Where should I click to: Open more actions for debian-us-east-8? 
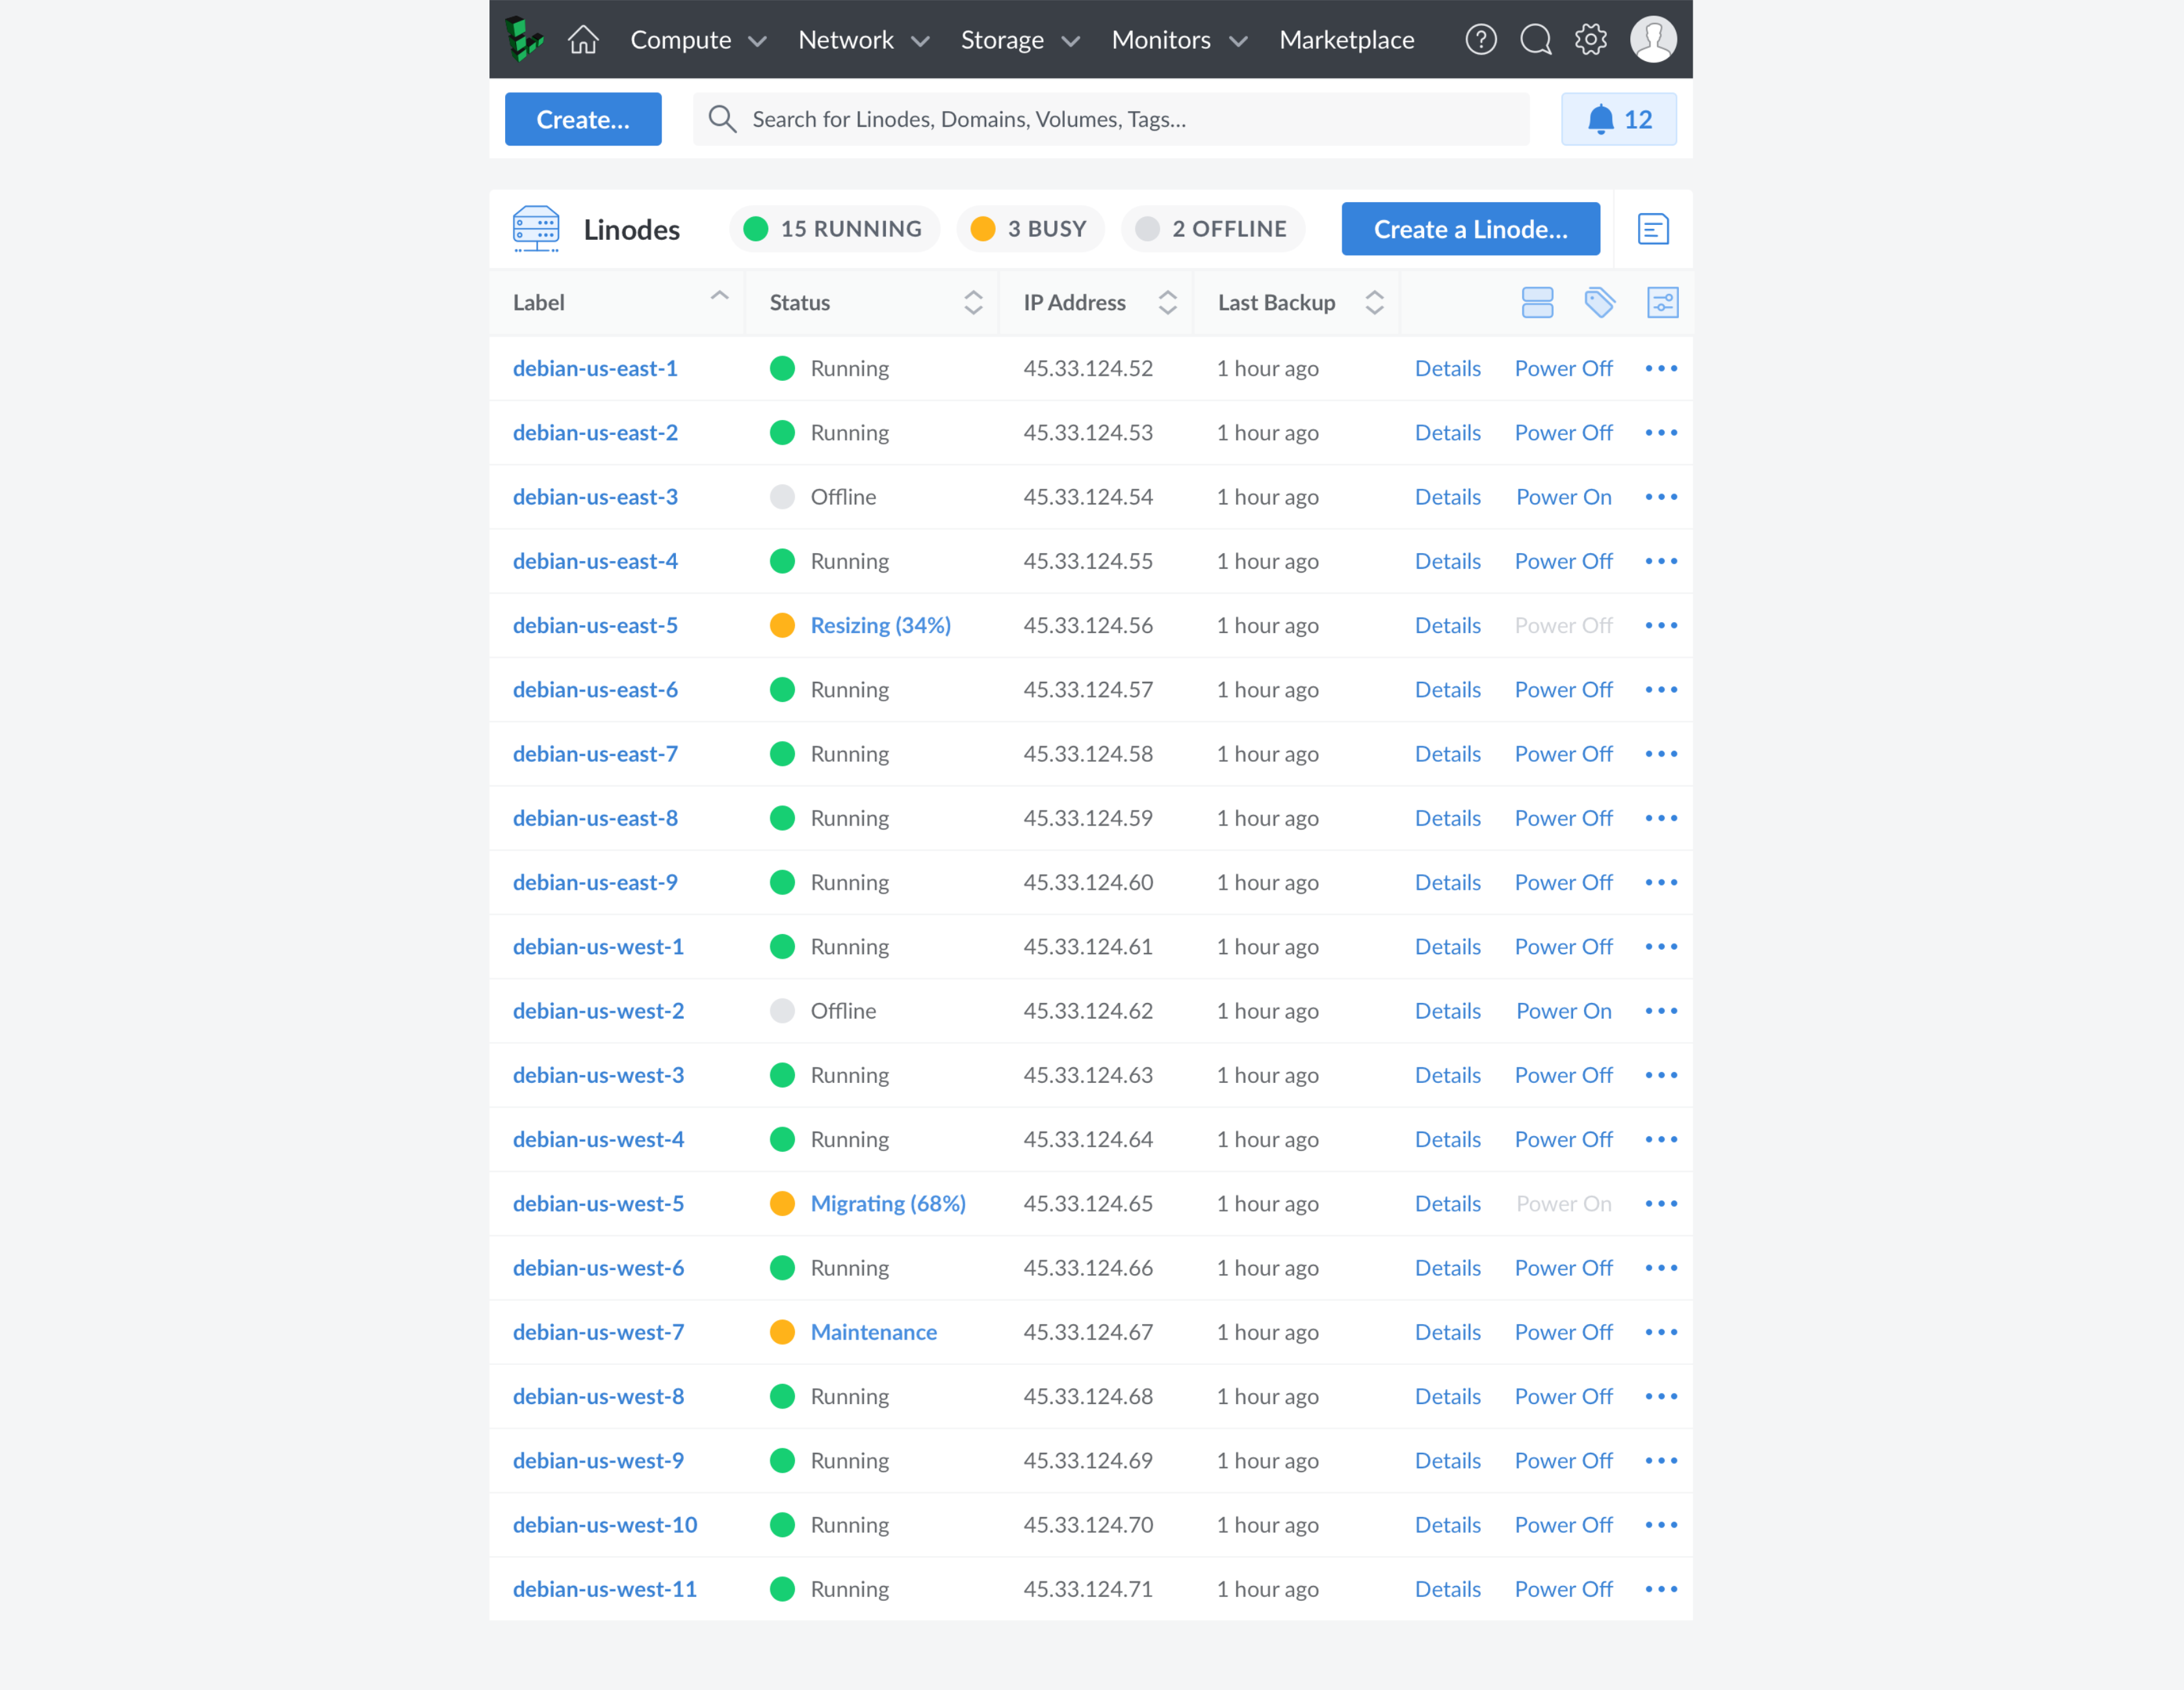pos(1660,818)
